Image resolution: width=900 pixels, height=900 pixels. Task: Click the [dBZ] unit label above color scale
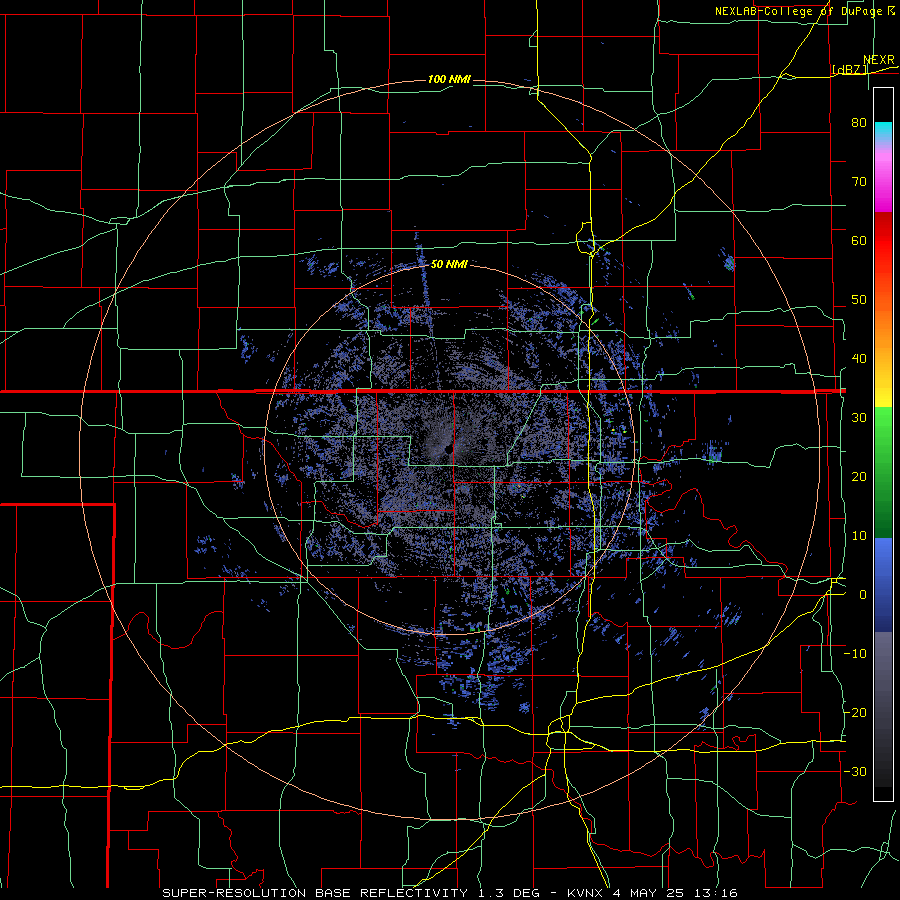[849, 69]
